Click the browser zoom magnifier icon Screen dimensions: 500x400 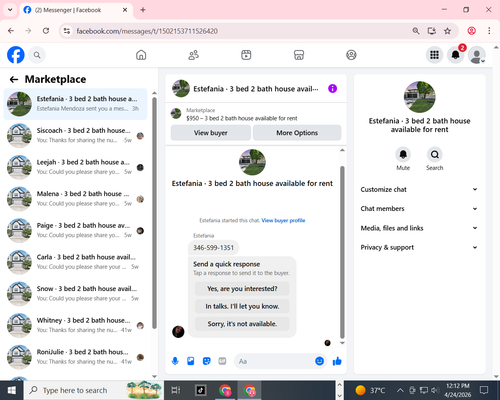(x=416, y=31)
